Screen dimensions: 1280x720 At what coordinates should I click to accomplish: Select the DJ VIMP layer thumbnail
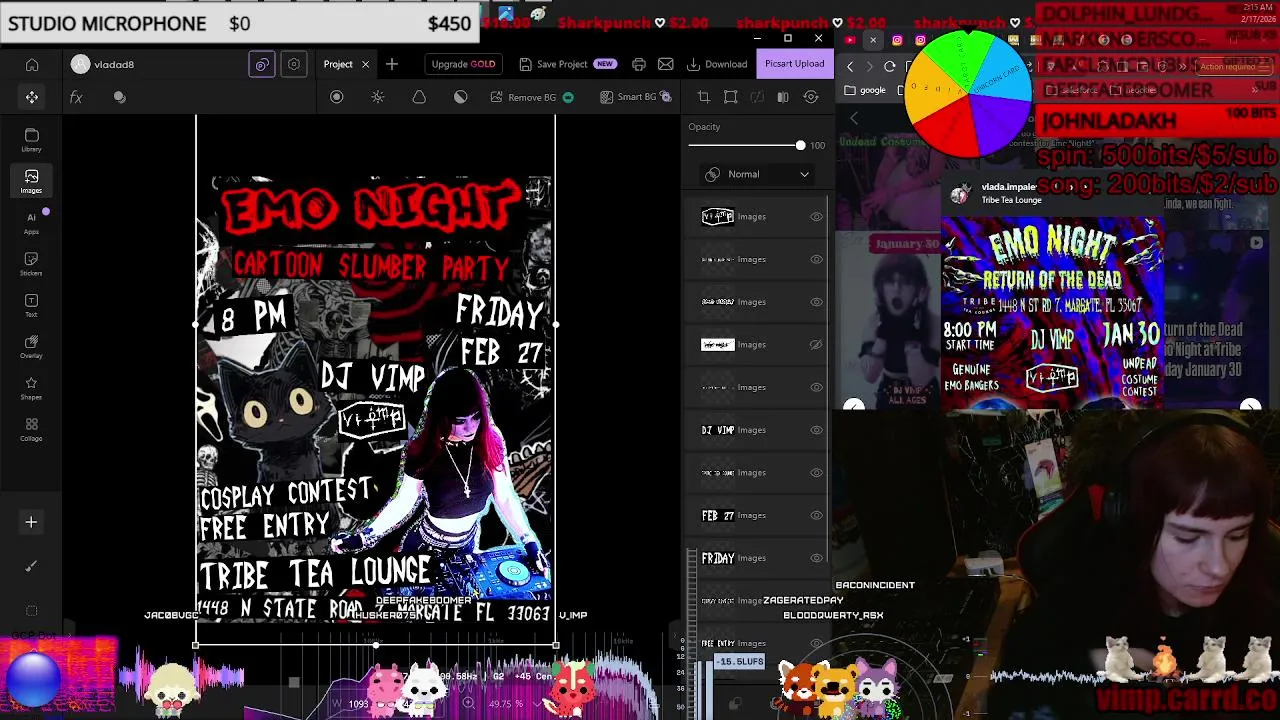pyautogui.click(x=718, y=430)
